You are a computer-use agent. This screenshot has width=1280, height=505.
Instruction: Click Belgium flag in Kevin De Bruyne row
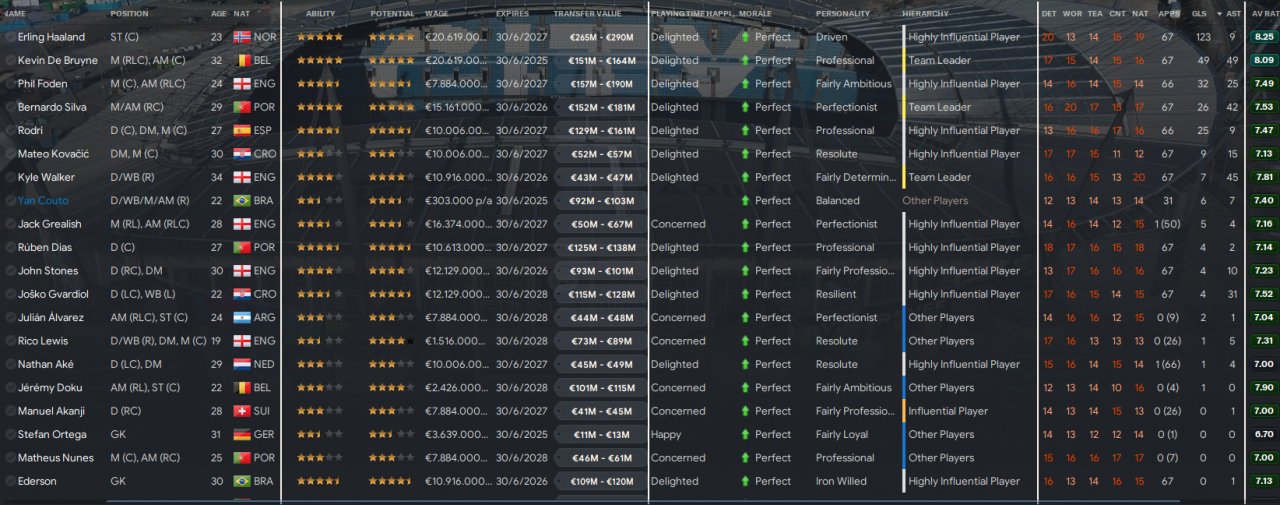[241, 60]
